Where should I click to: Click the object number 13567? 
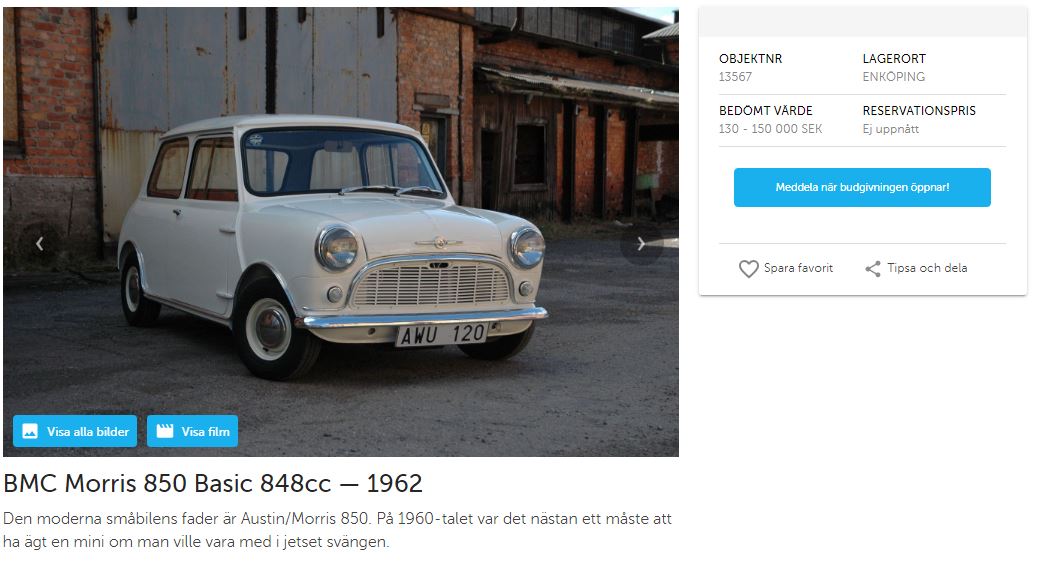[x=736, y=77]
